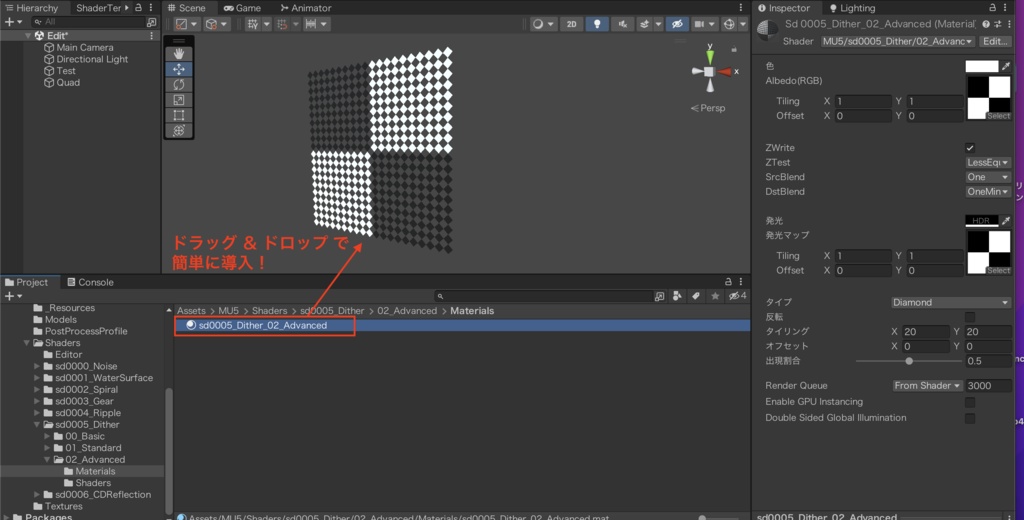This screenshot has height=520, width=1024.
Task: Toggle 2D view mode
Action: coord(571,24)
